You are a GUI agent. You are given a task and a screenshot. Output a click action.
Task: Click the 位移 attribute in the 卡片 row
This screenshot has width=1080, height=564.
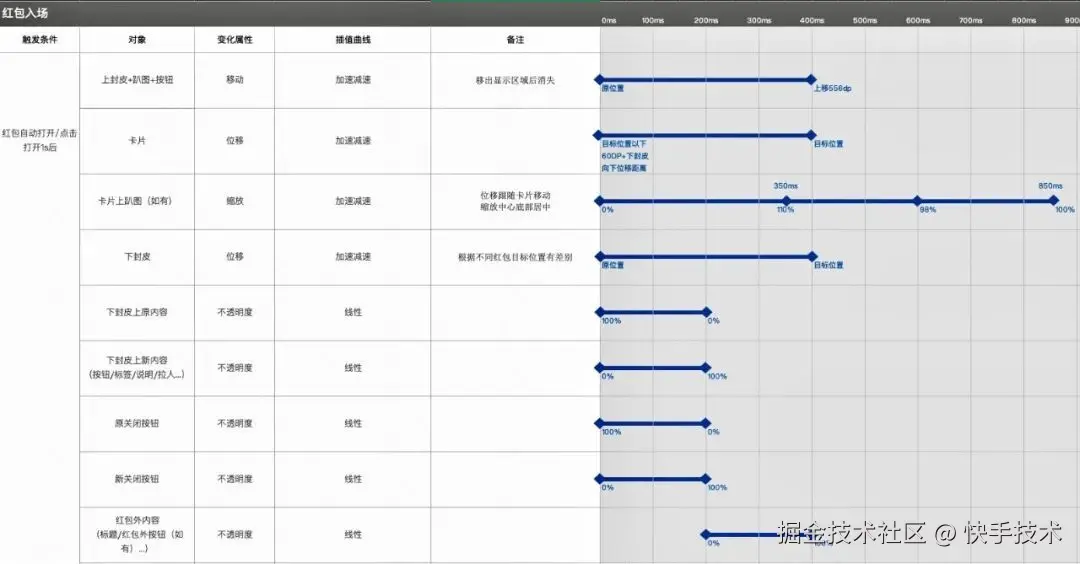pyautogui.click(x=235, y=140)
